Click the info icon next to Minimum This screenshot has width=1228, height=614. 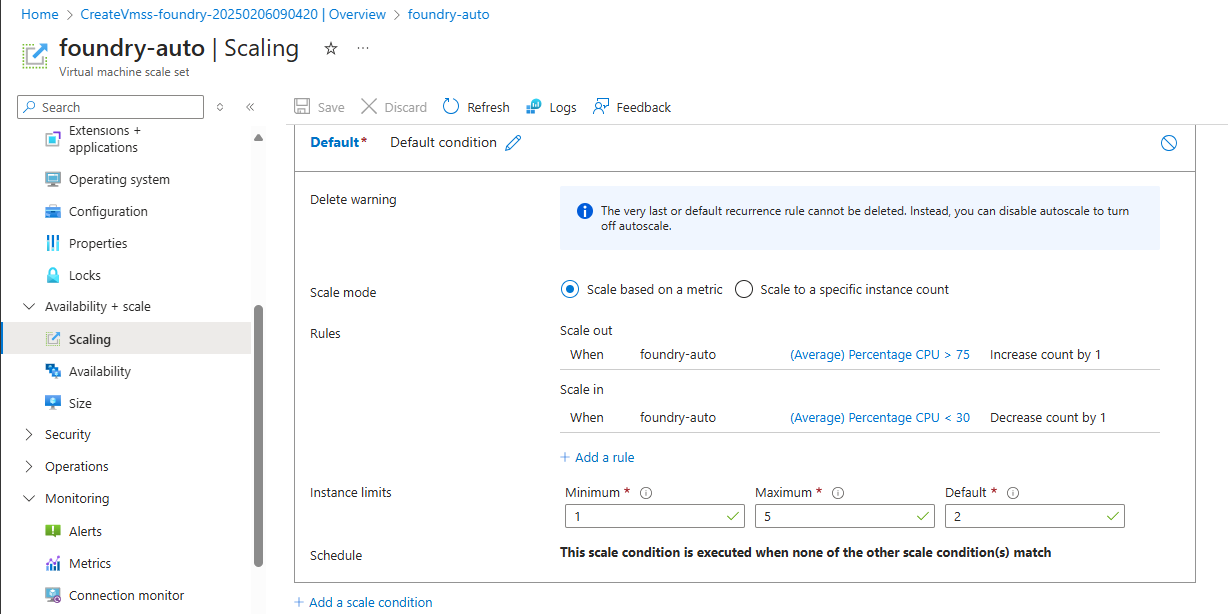[x=646, y=493]
